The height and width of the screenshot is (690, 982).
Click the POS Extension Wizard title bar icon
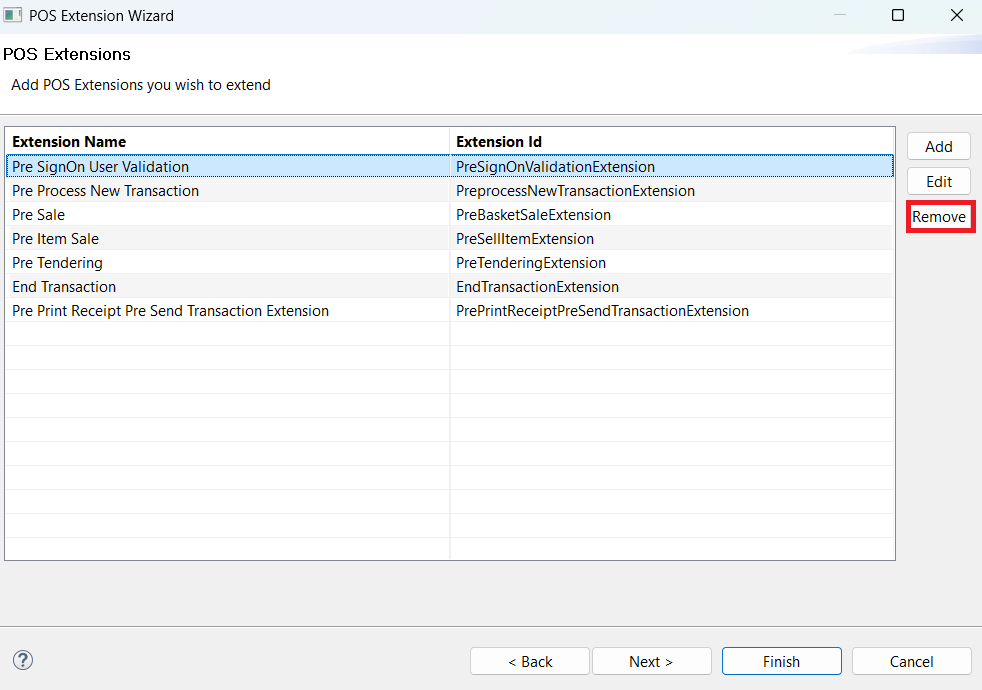click(14, 15)
